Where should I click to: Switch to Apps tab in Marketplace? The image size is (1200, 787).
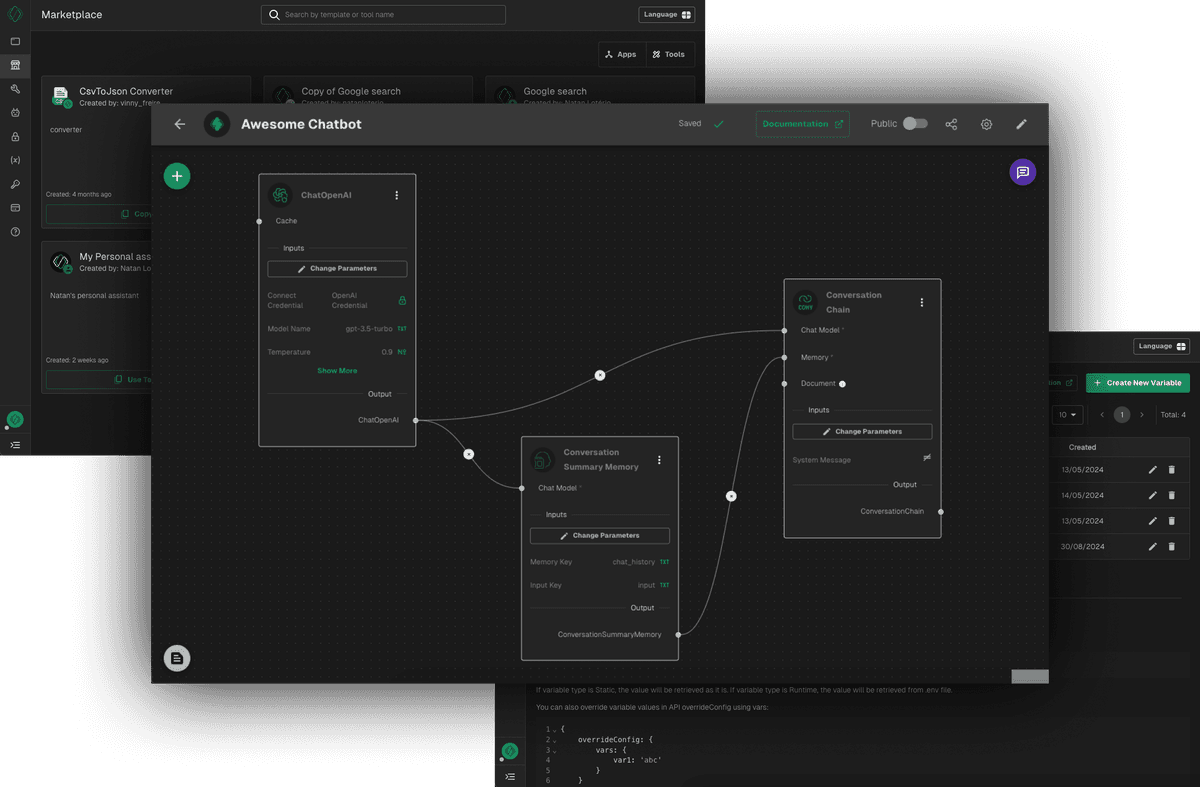pos(621,54)
